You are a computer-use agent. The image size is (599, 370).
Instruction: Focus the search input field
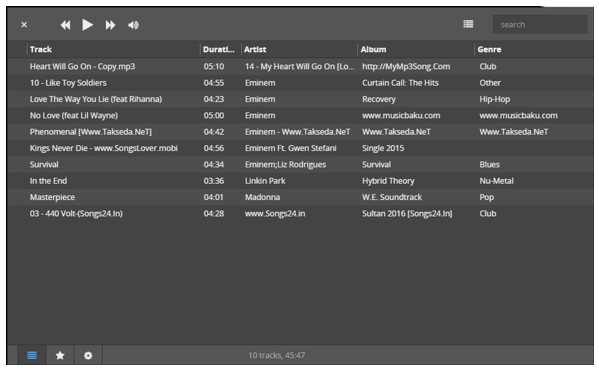pos(540,24)
